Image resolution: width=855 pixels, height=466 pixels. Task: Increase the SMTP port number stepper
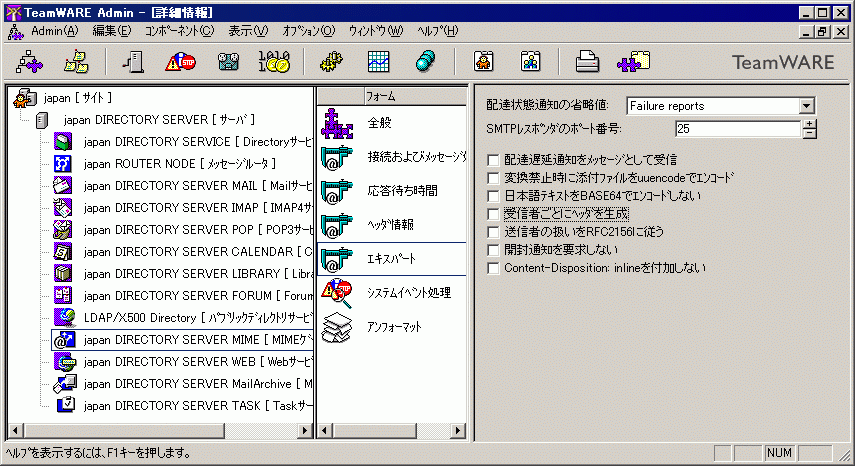[x=810, y=124]
